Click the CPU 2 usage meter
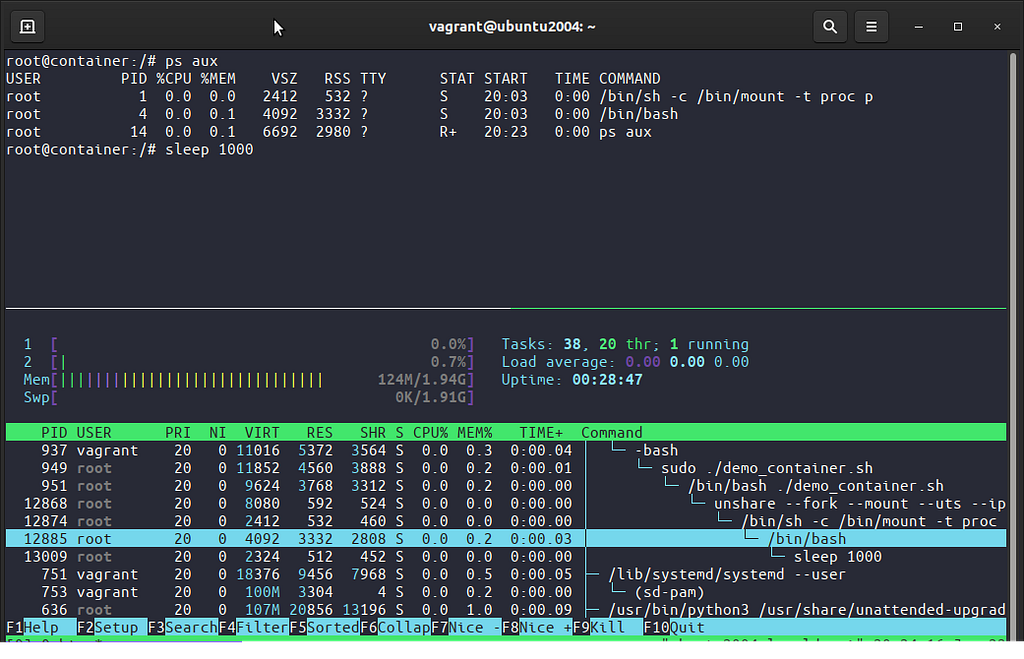Image resolution: width=1024 pixels, height=659 pixels. click(x=248, y=362)
